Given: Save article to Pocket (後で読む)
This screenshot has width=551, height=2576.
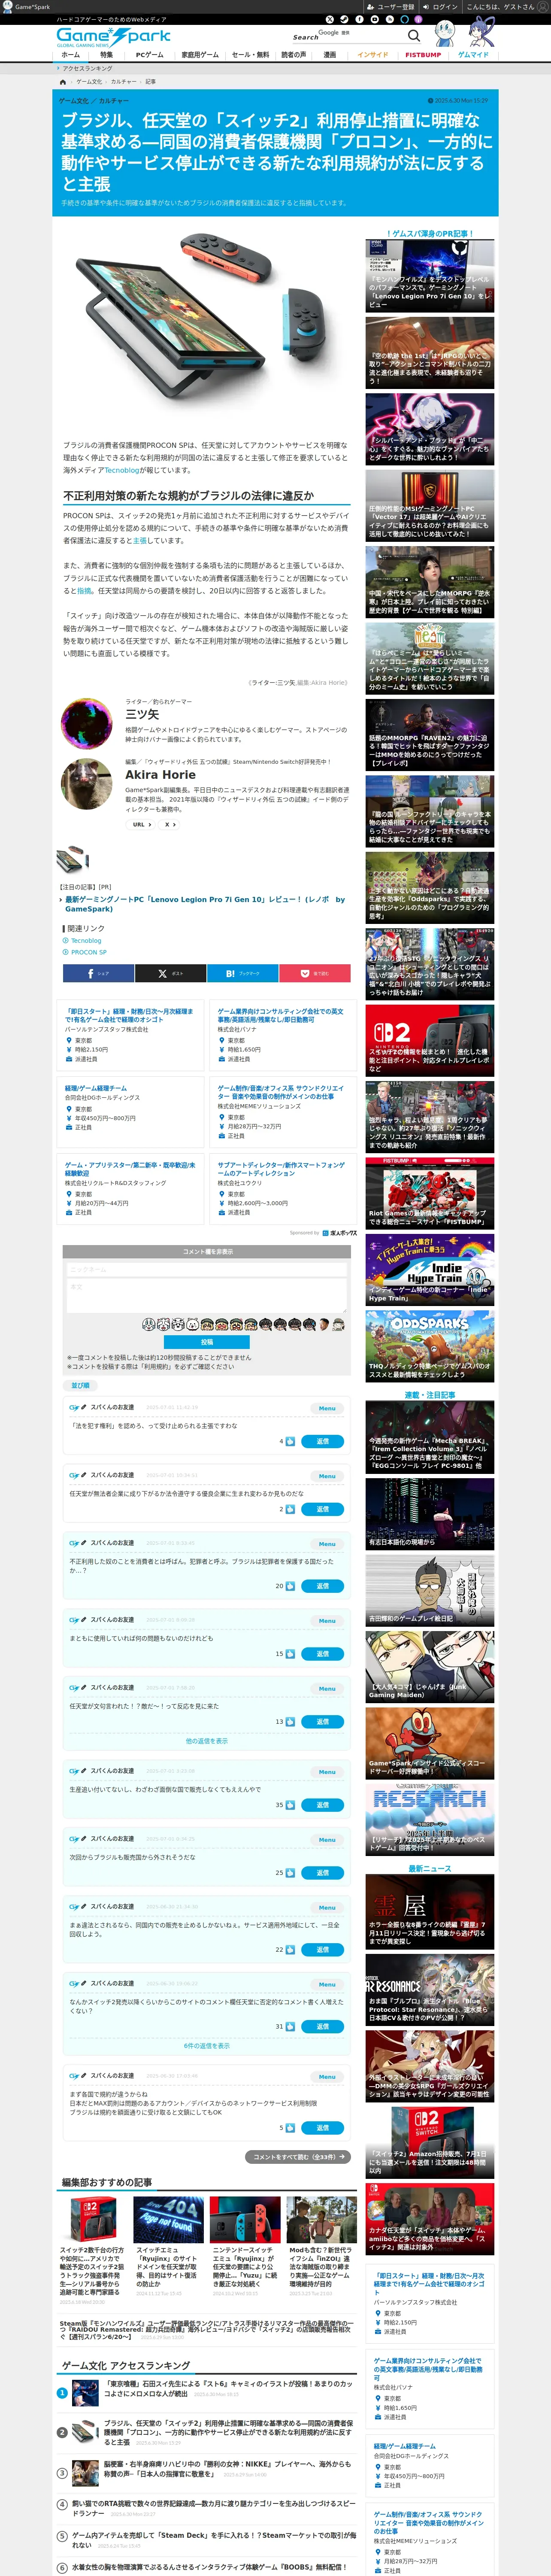Looking at the screenshot, I should click(x=315, y=973).
